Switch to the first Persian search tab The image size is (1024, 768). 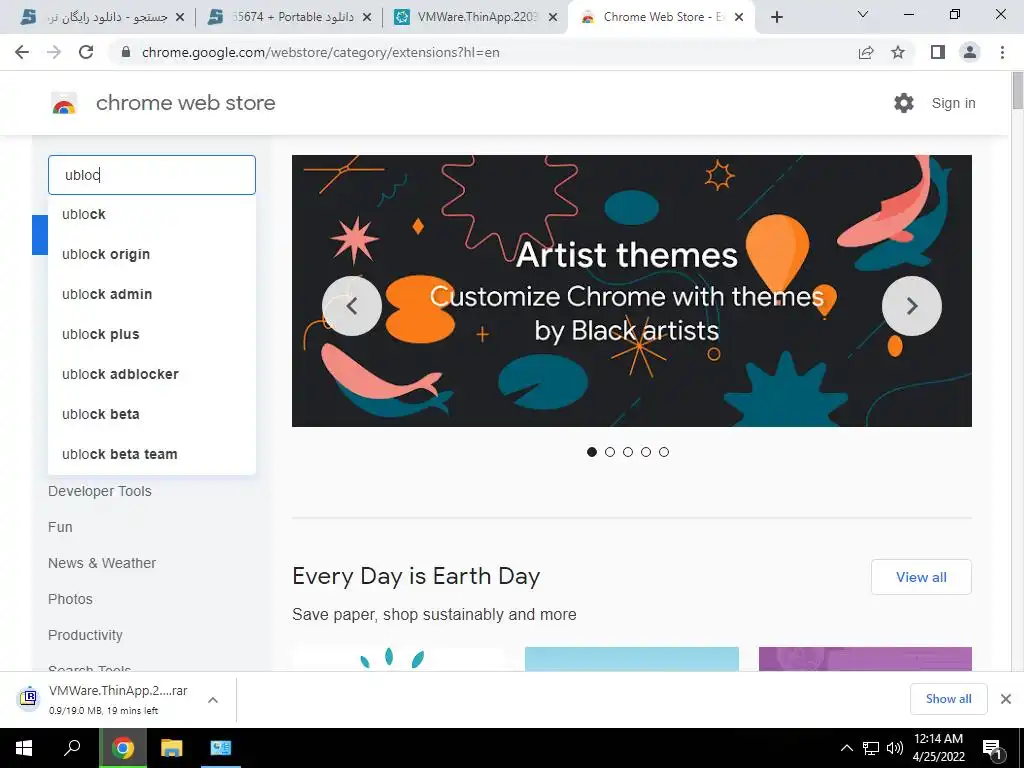[x=102, y=17]
